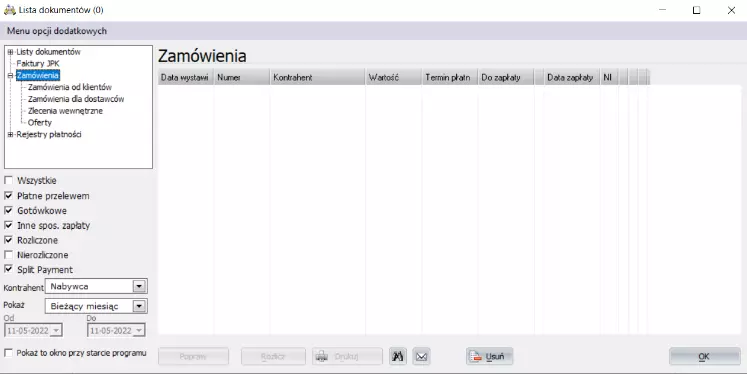Select Zamówienia od klientów in tree

[70, 87]
